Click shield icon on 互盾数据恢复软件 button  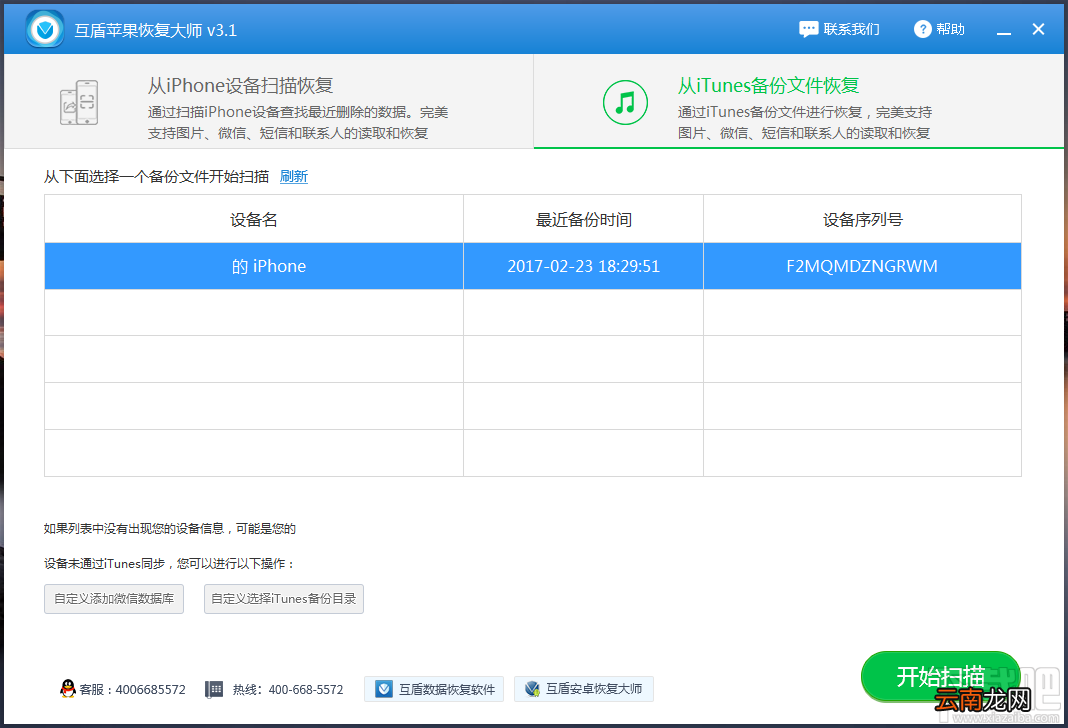tap(384, 689)
